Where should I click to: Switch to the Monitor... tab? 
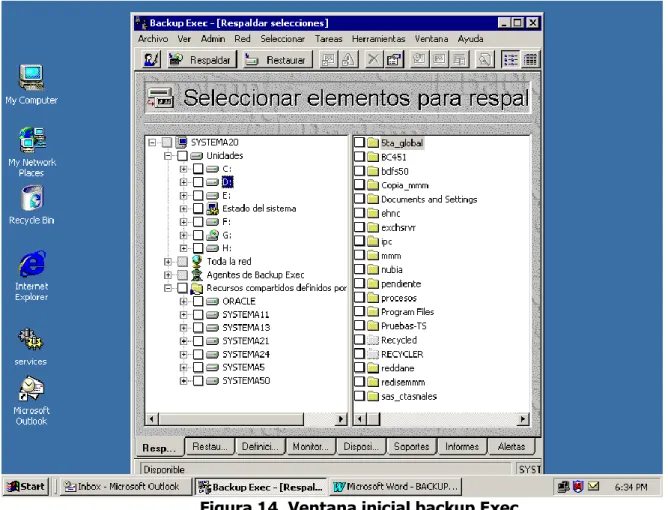coord(311,447)
